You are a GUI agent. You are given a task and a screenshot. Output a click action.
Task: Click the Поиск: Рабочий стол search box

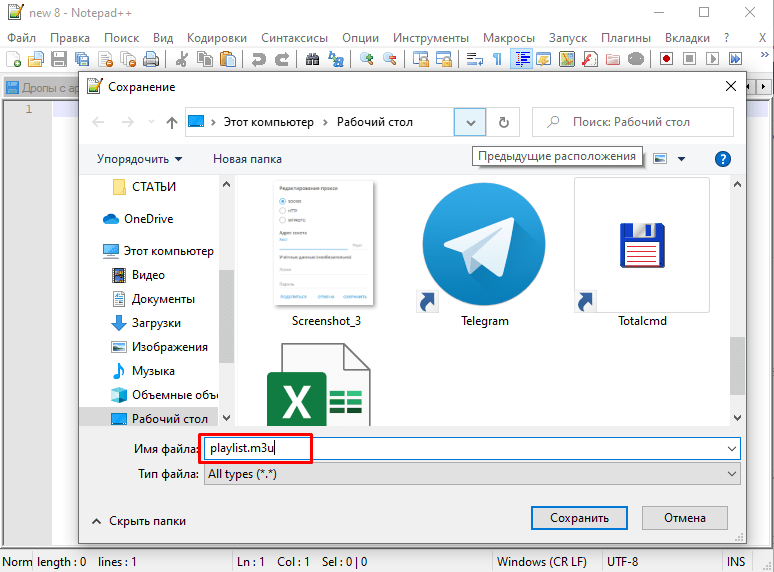[x=633, y=122]
